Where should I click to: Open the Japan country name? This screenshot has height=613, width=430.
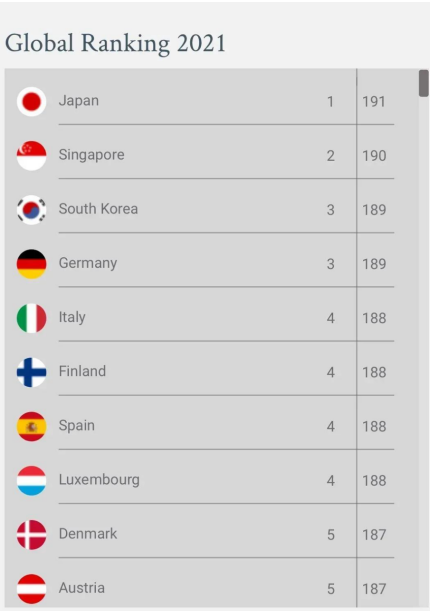[x=79, y=101]
